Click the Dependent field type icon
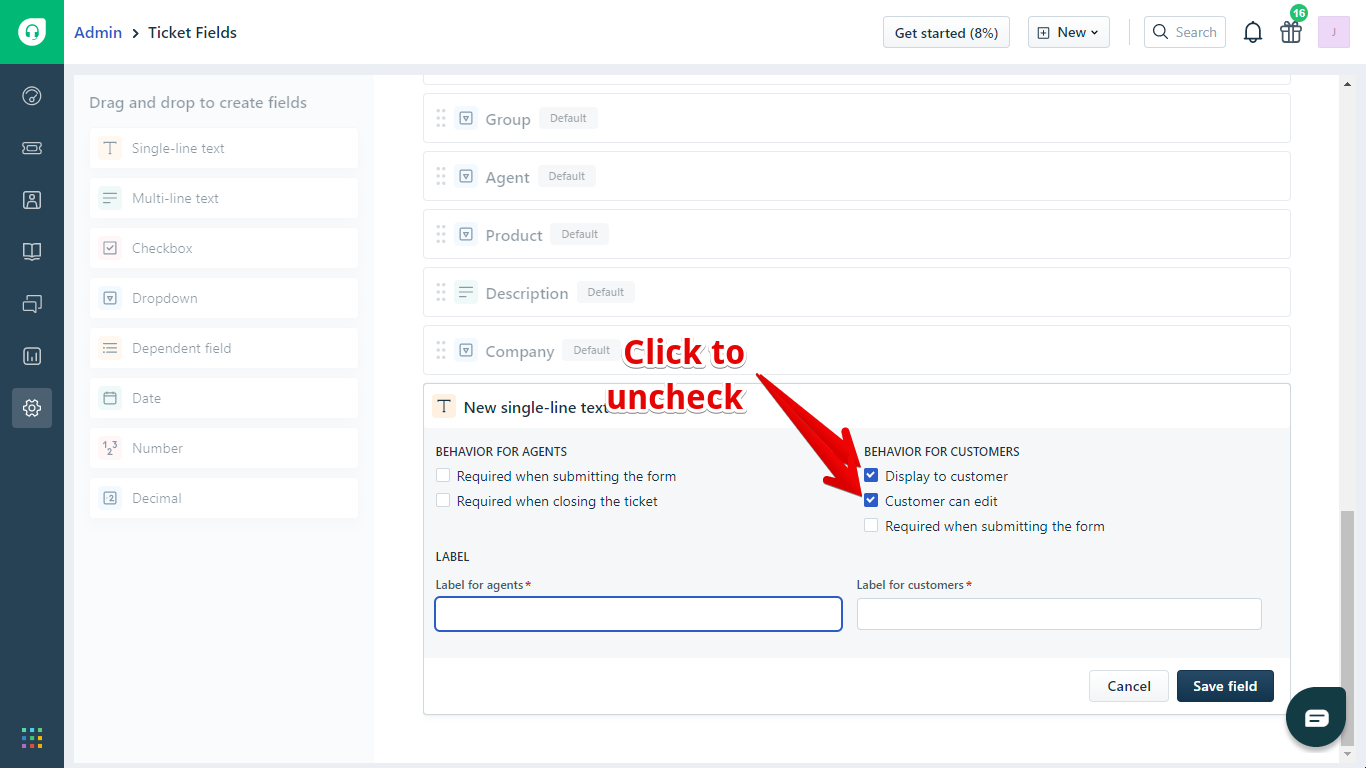This screenshot has width=1366, height=768. pyautogui.click(x=110, y=348)
